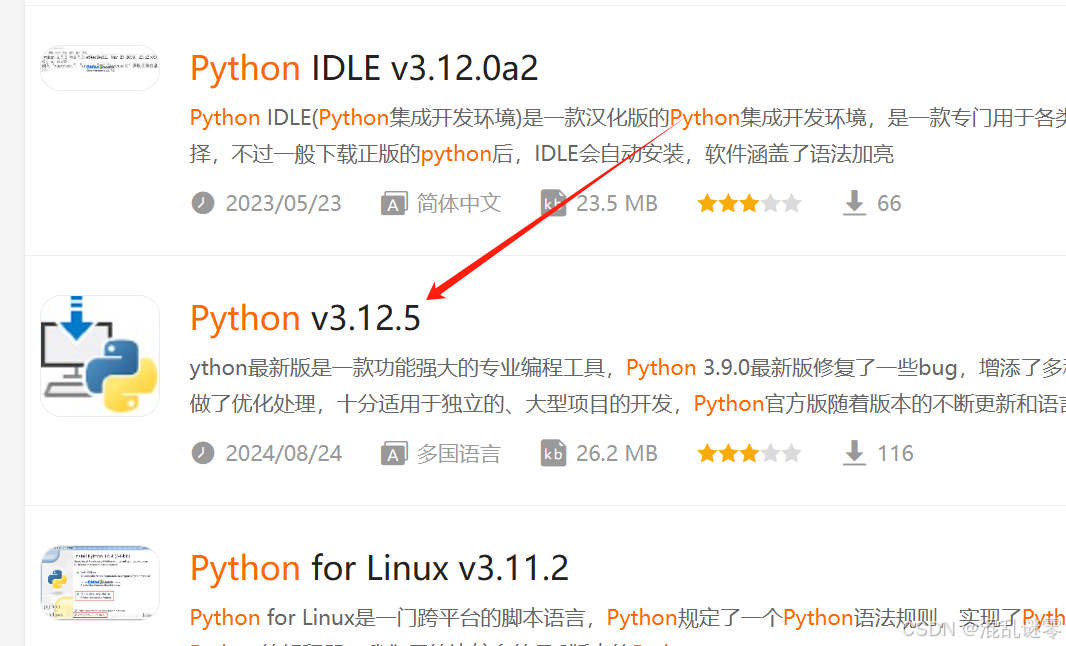Click the description line starting '择，不过一般下载正版的python后'
1066x646 pixels.
click(x=542, y=154)
